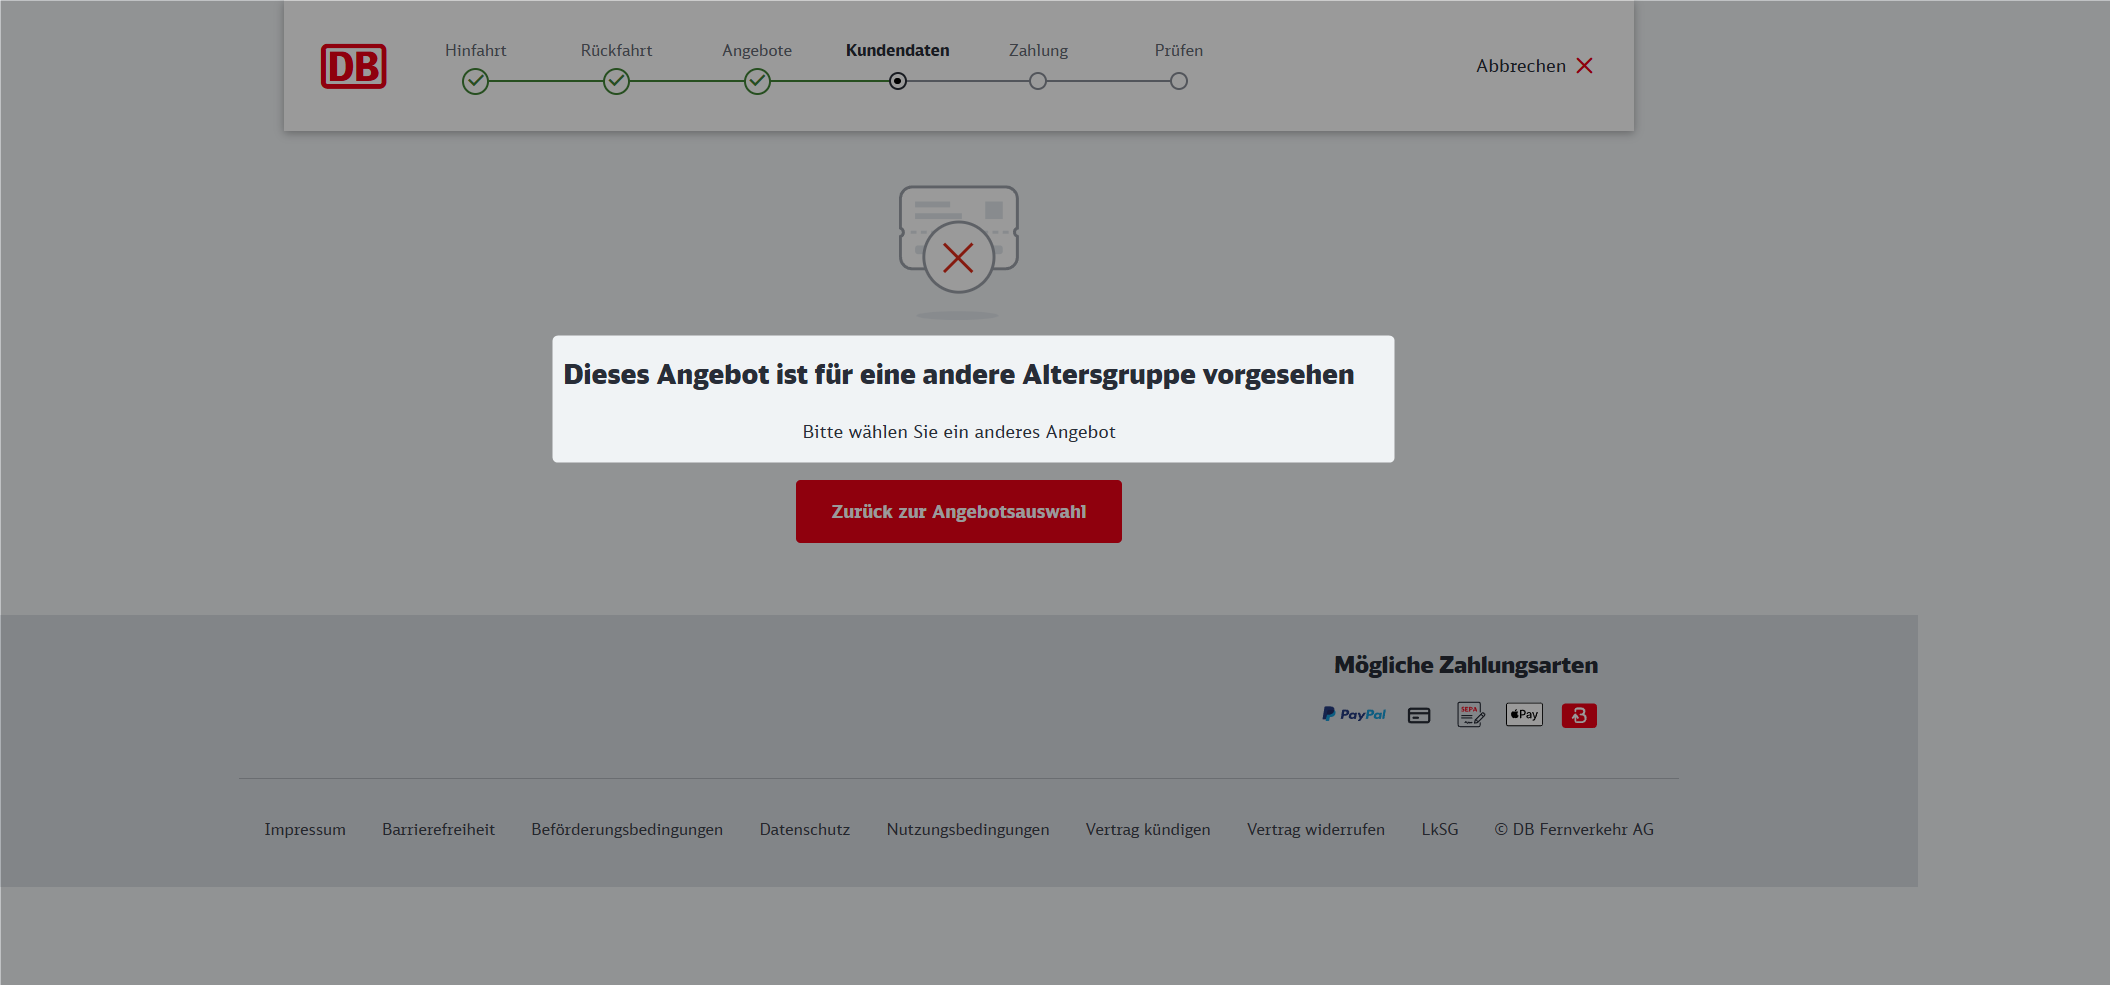This screenshot has height=985, width=2110.
Task: Open Beförderungsbedingungen in the footer
Action: click(627, 830)
